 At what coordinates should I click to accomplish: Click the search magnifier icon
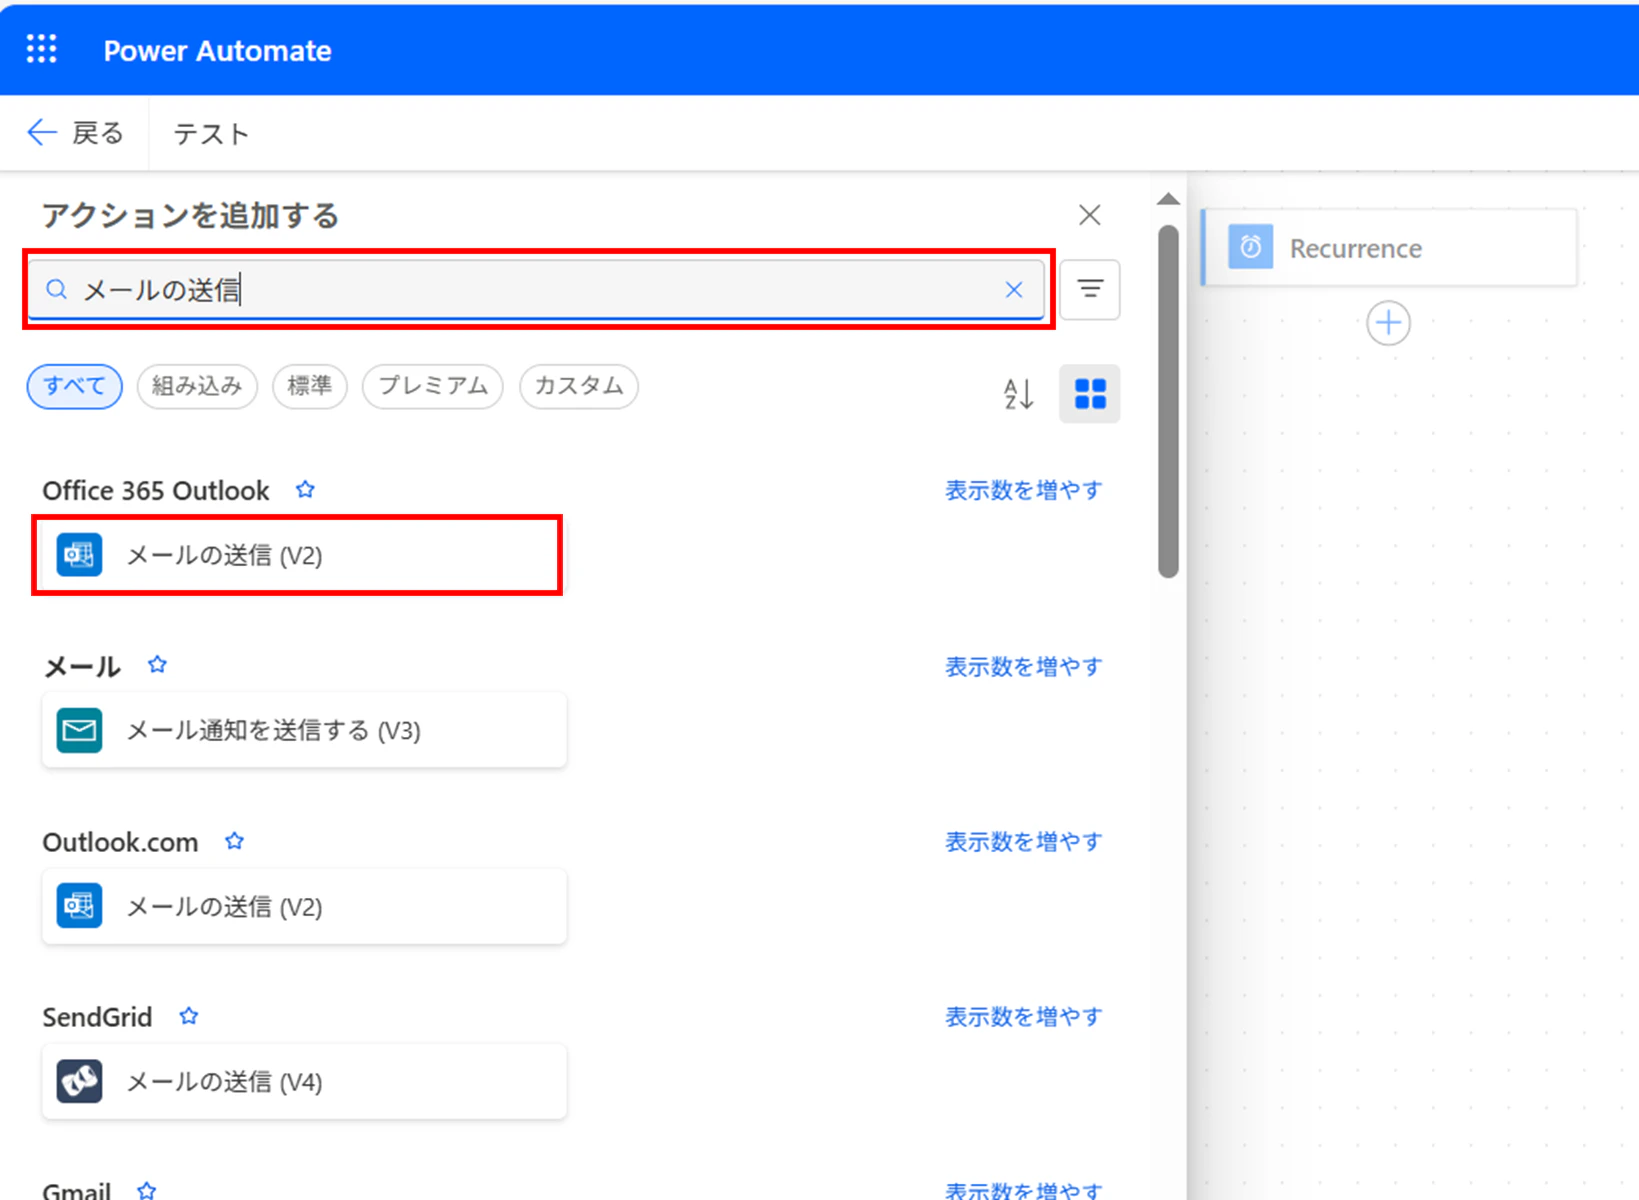(57, 290)
